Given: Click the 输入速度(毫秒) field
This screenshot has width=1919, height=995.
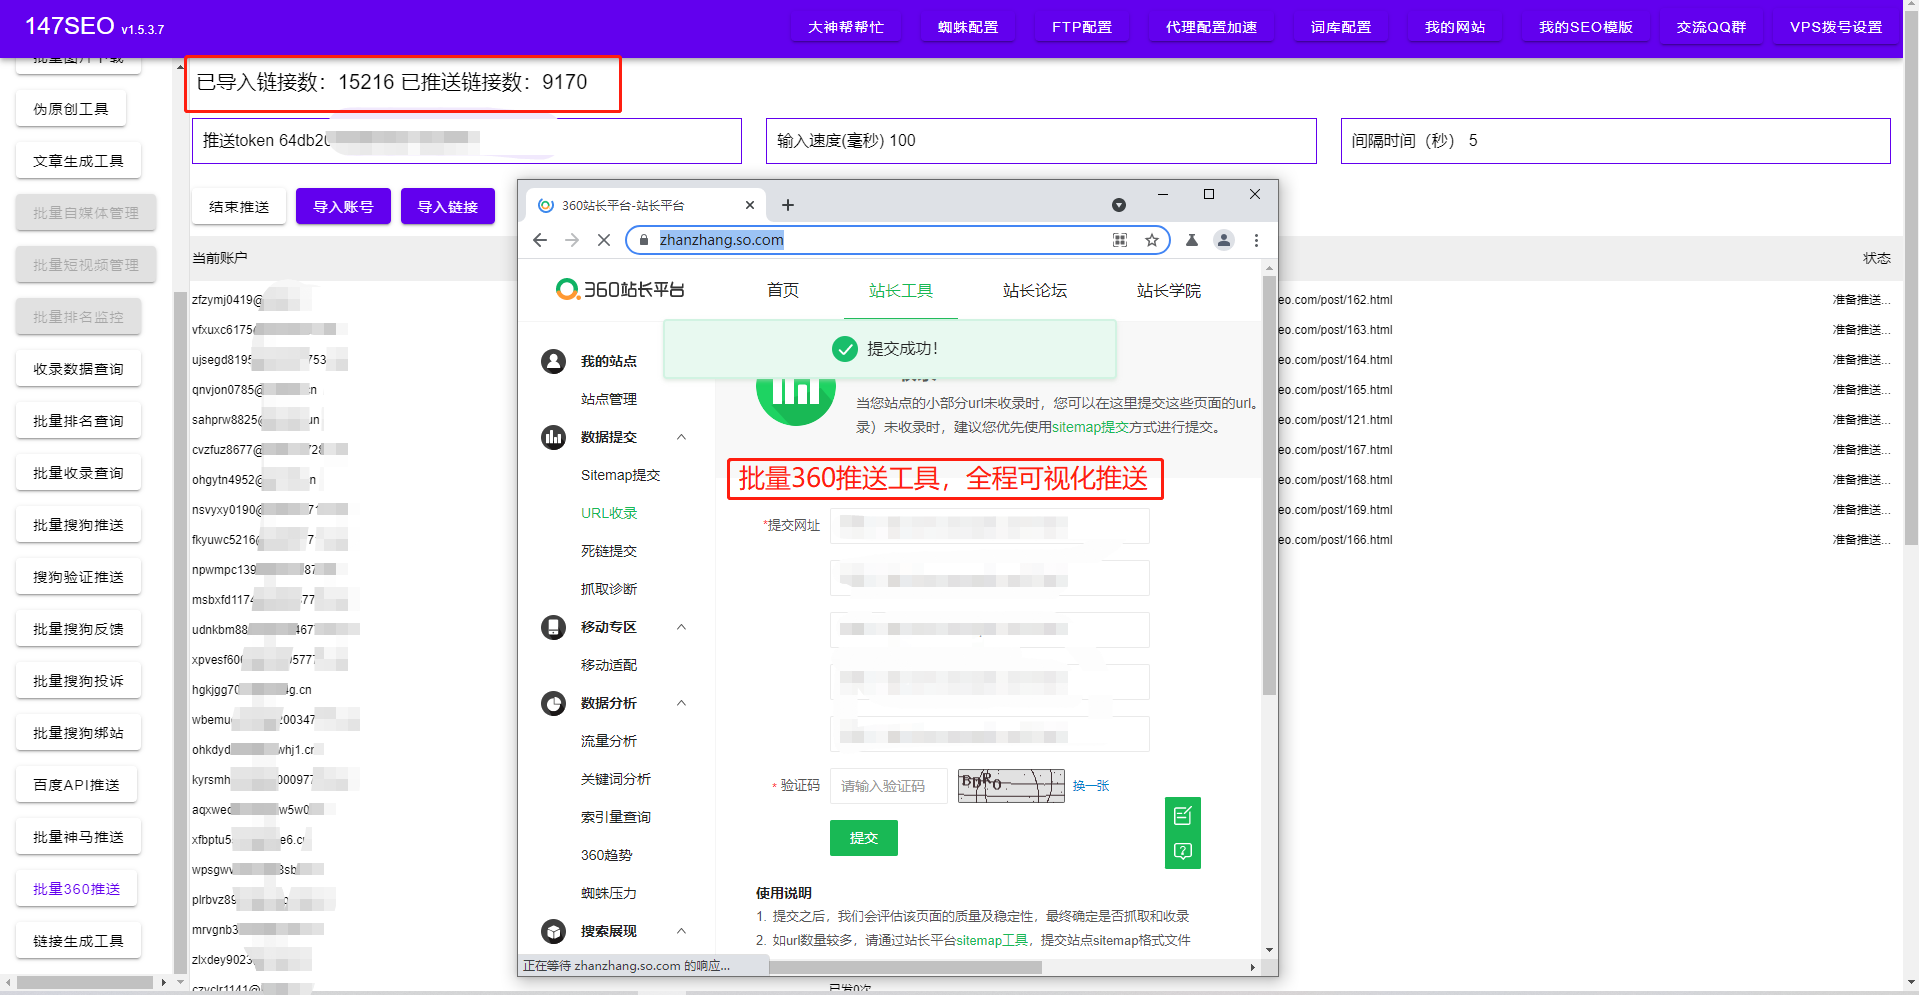Looking at the screenshot, I should (1041, 141).
